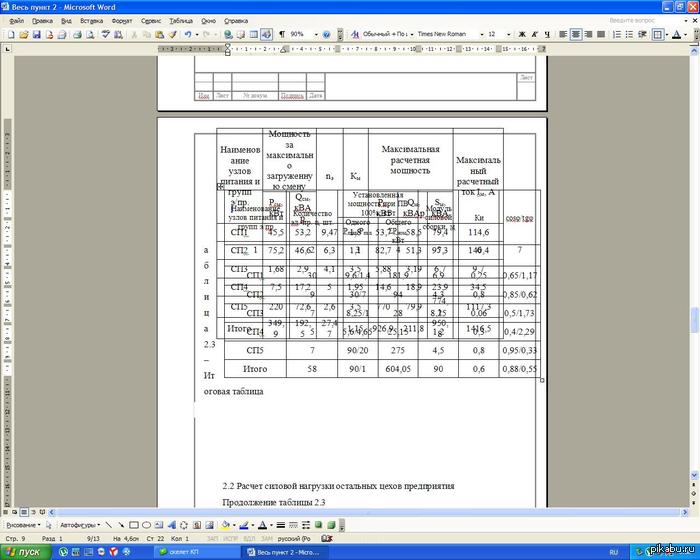Viewport: 700px width, 560px height.
Task: Click the Print icon in the toolbar
Action: point(79,34)
